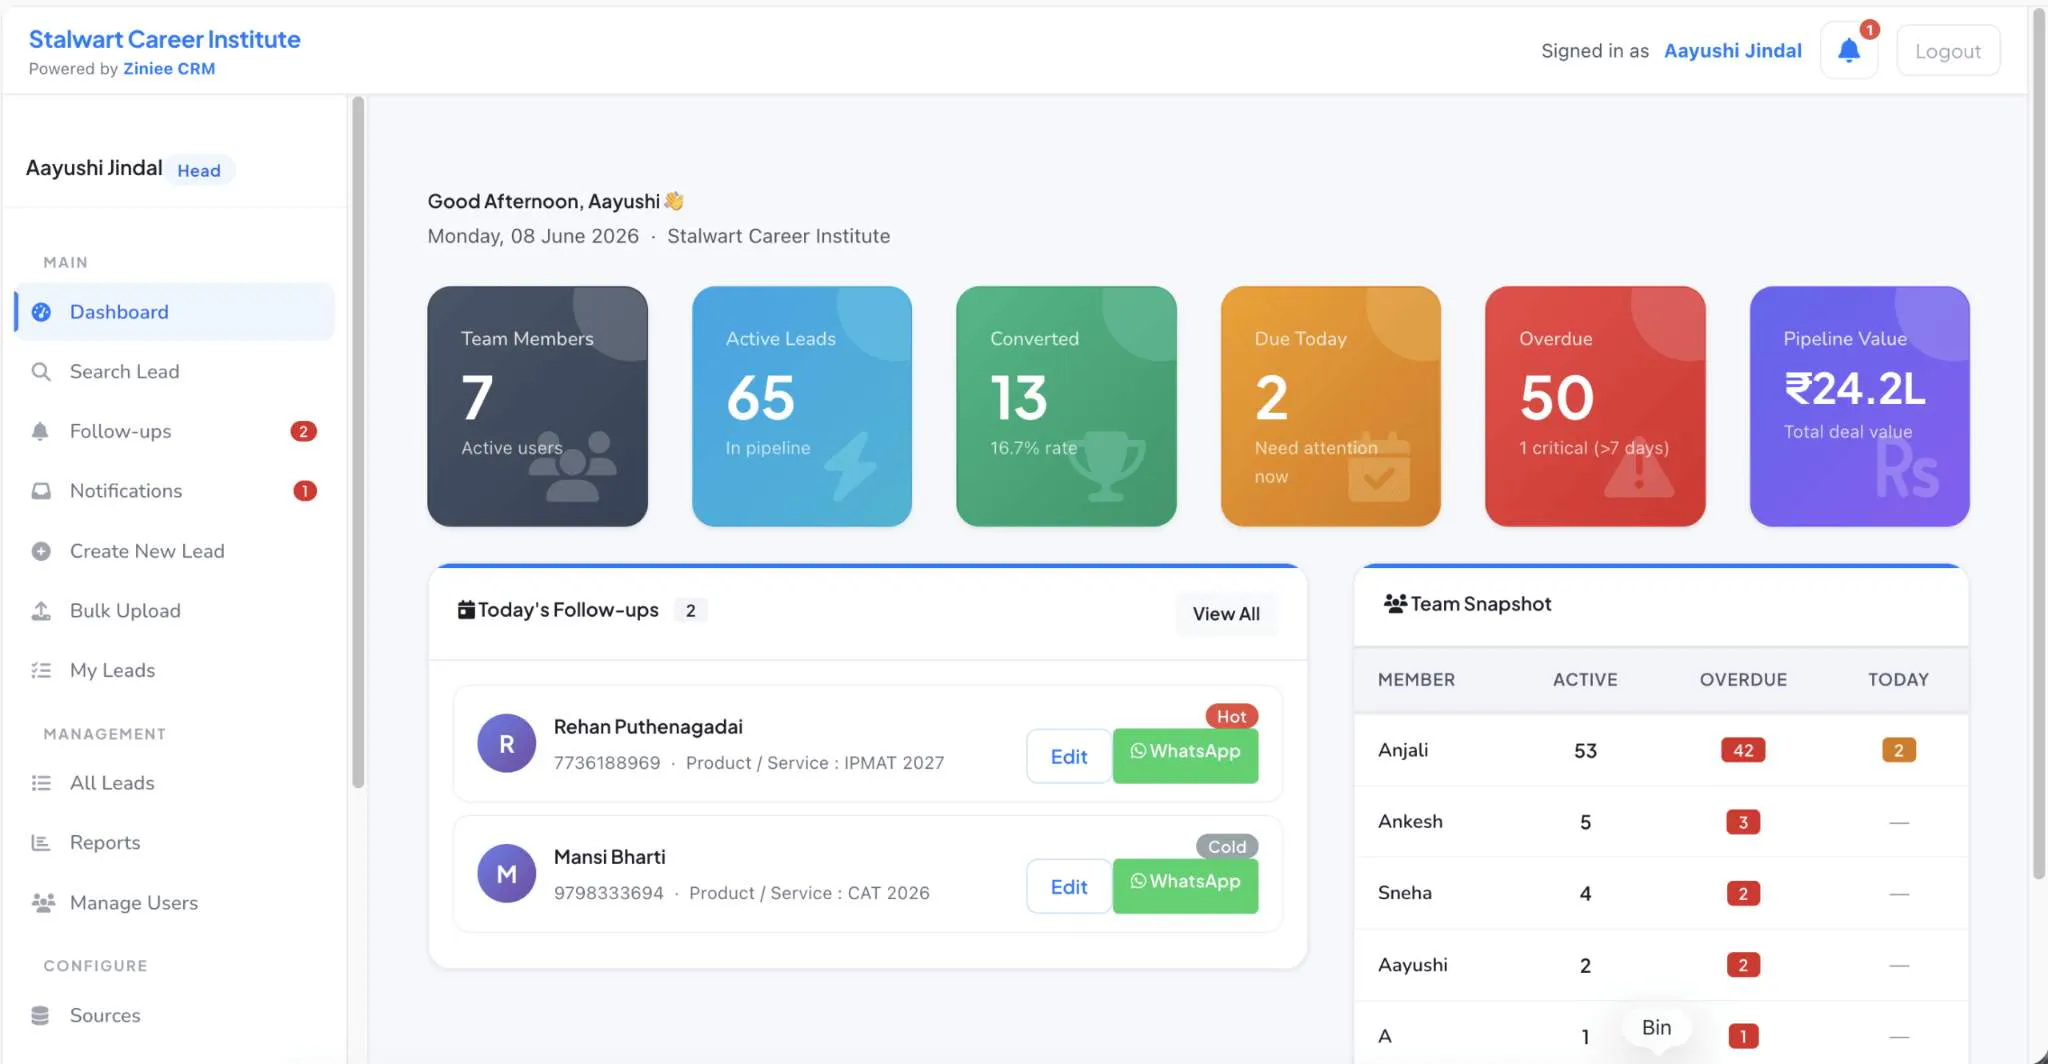Open the Team Members card

(537, 406)
